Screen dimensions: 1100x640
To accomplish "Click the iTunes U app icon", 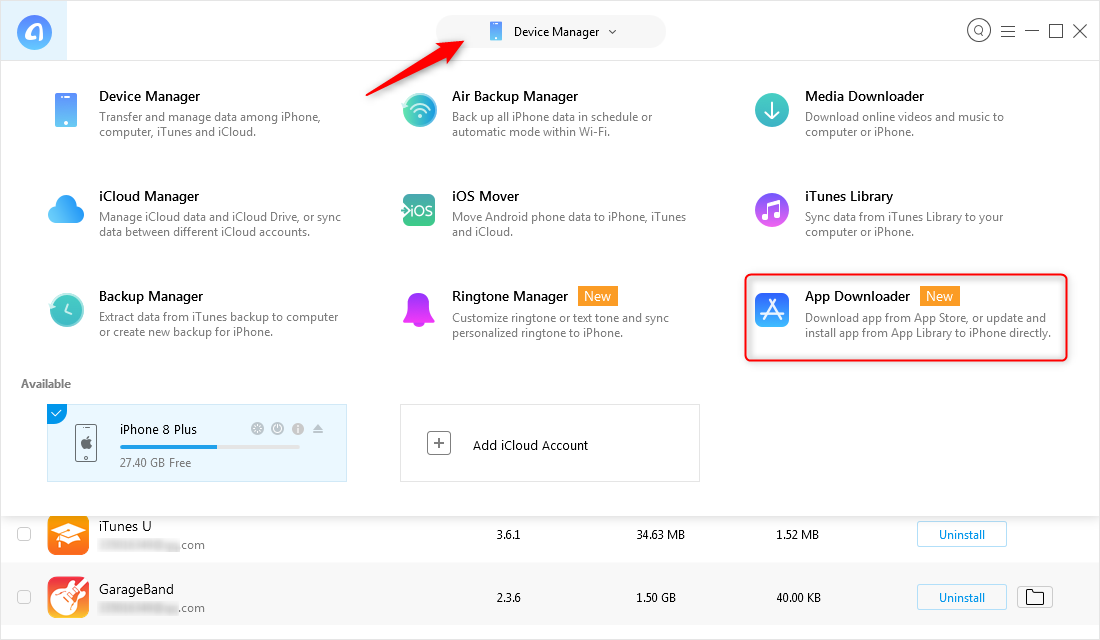I will click(68, 535).
